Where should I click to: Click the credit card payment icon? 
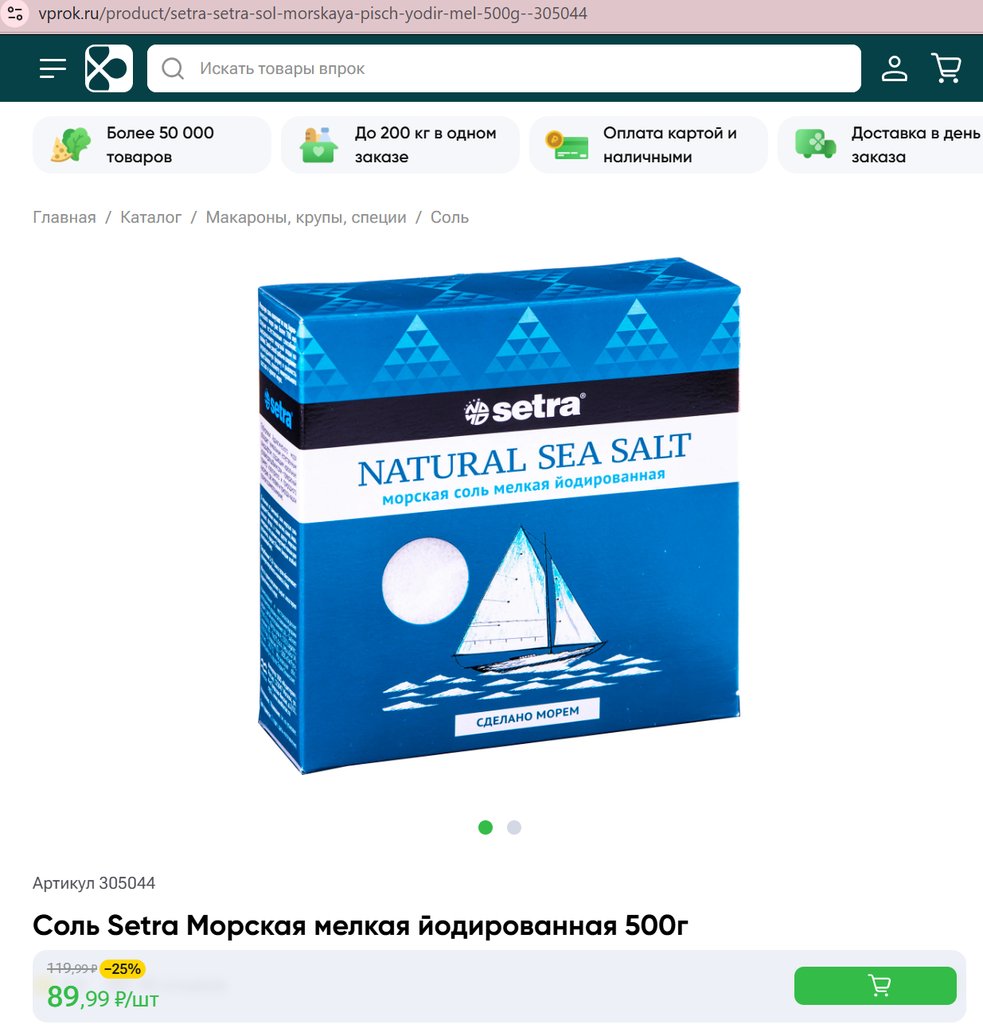click(567, 145)
